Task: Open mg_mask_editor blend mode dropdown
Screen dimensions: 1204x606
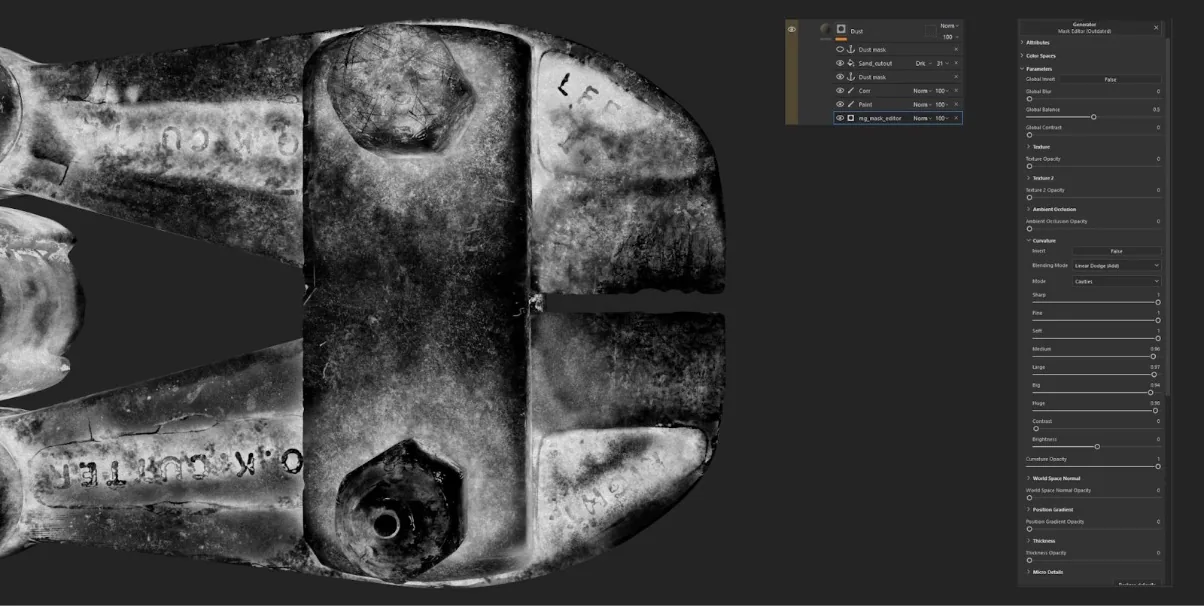Action: tap(922, 118)
